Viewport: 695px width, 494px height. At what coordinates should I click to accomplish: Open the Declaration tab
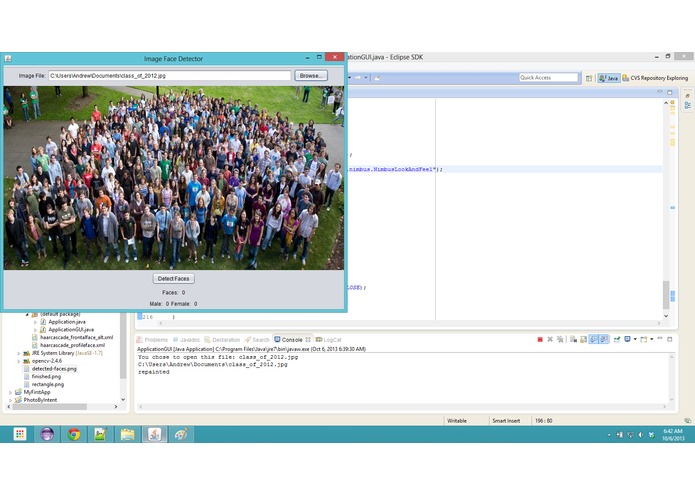tap(222, 340)
